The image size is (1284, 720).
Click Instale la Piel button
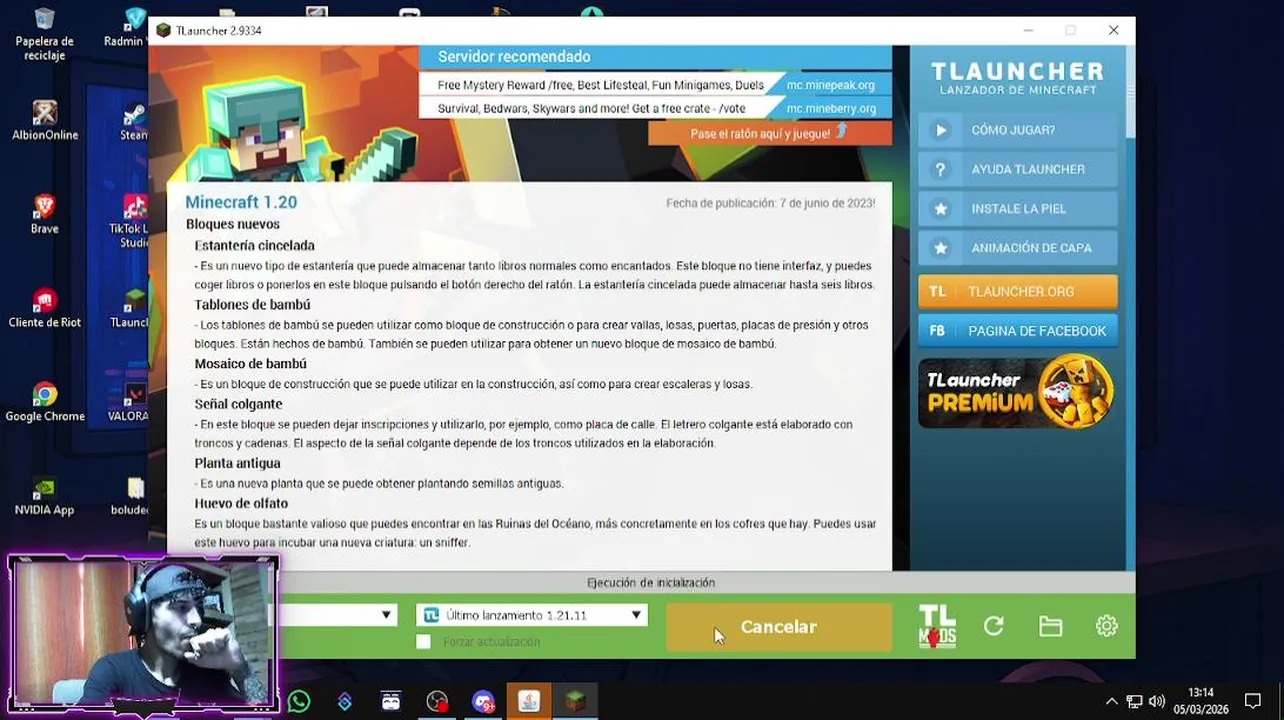tap(1018, 209)
